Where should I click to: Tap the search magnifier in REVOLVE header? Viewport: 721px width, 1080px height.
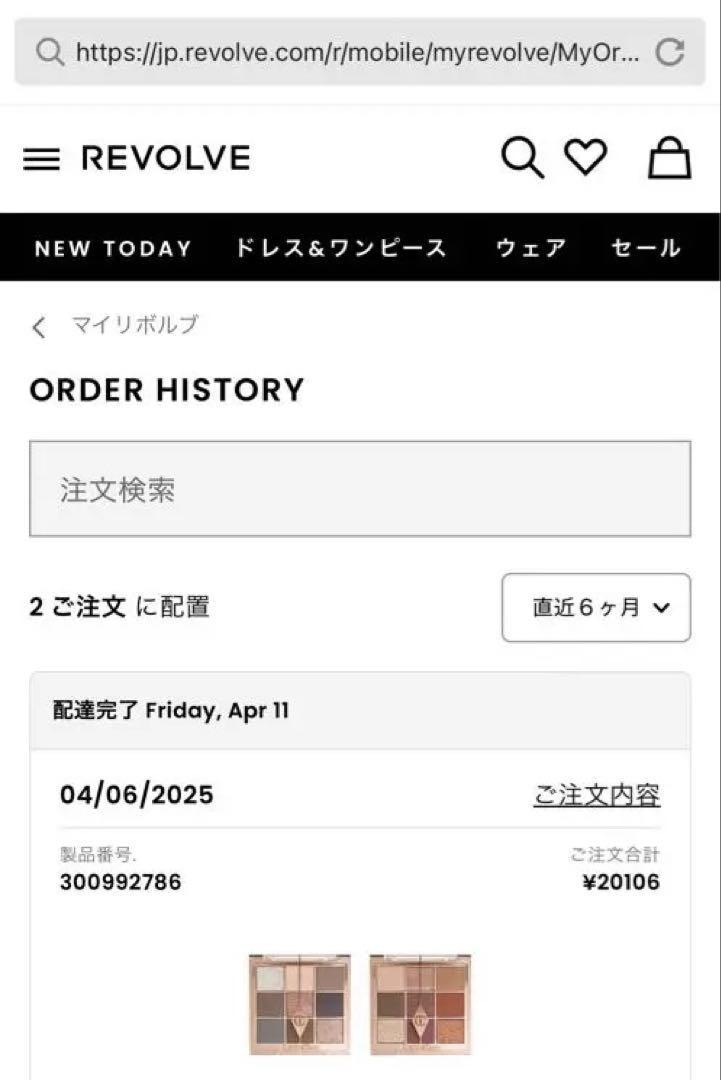[x=522, y=158]
